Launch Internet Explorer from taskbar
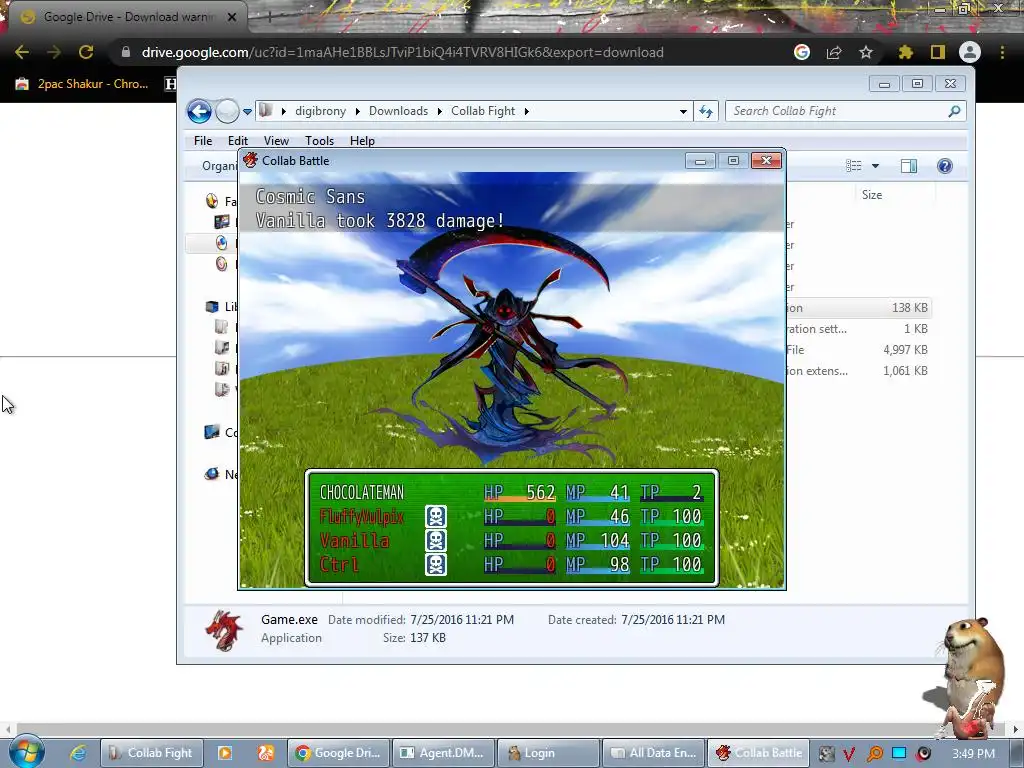This screenshot has height=768, width=1024. coord(78,753)
